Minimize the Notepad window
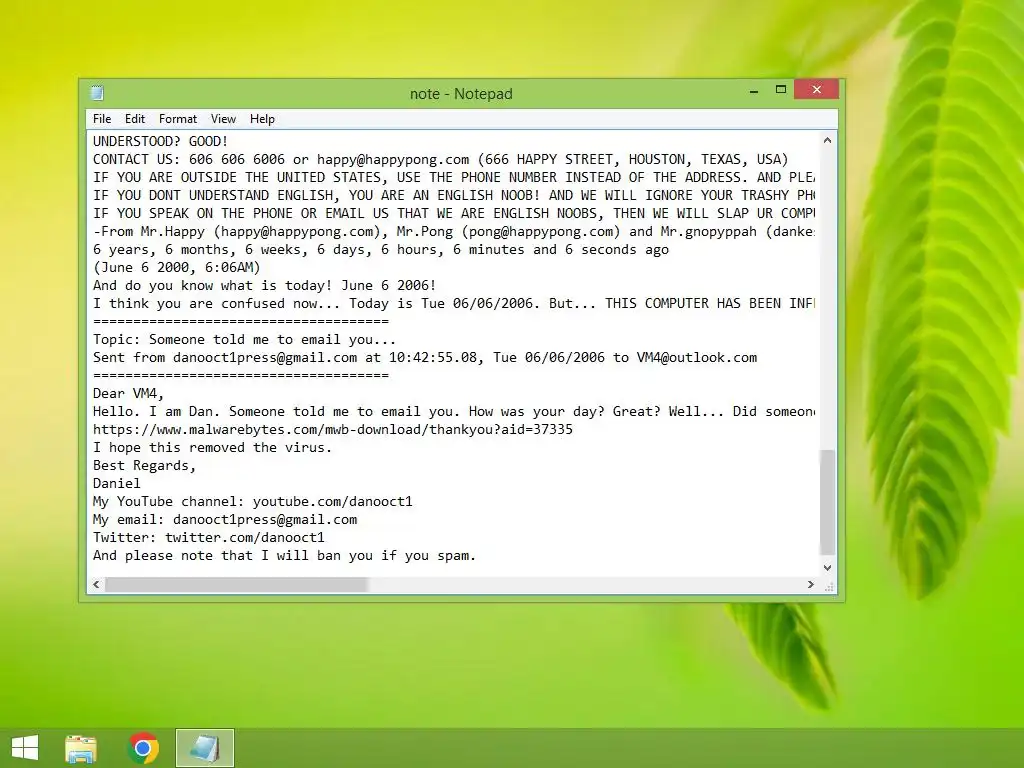This screenshot has height=768, width=1024. tap(754, 91)
